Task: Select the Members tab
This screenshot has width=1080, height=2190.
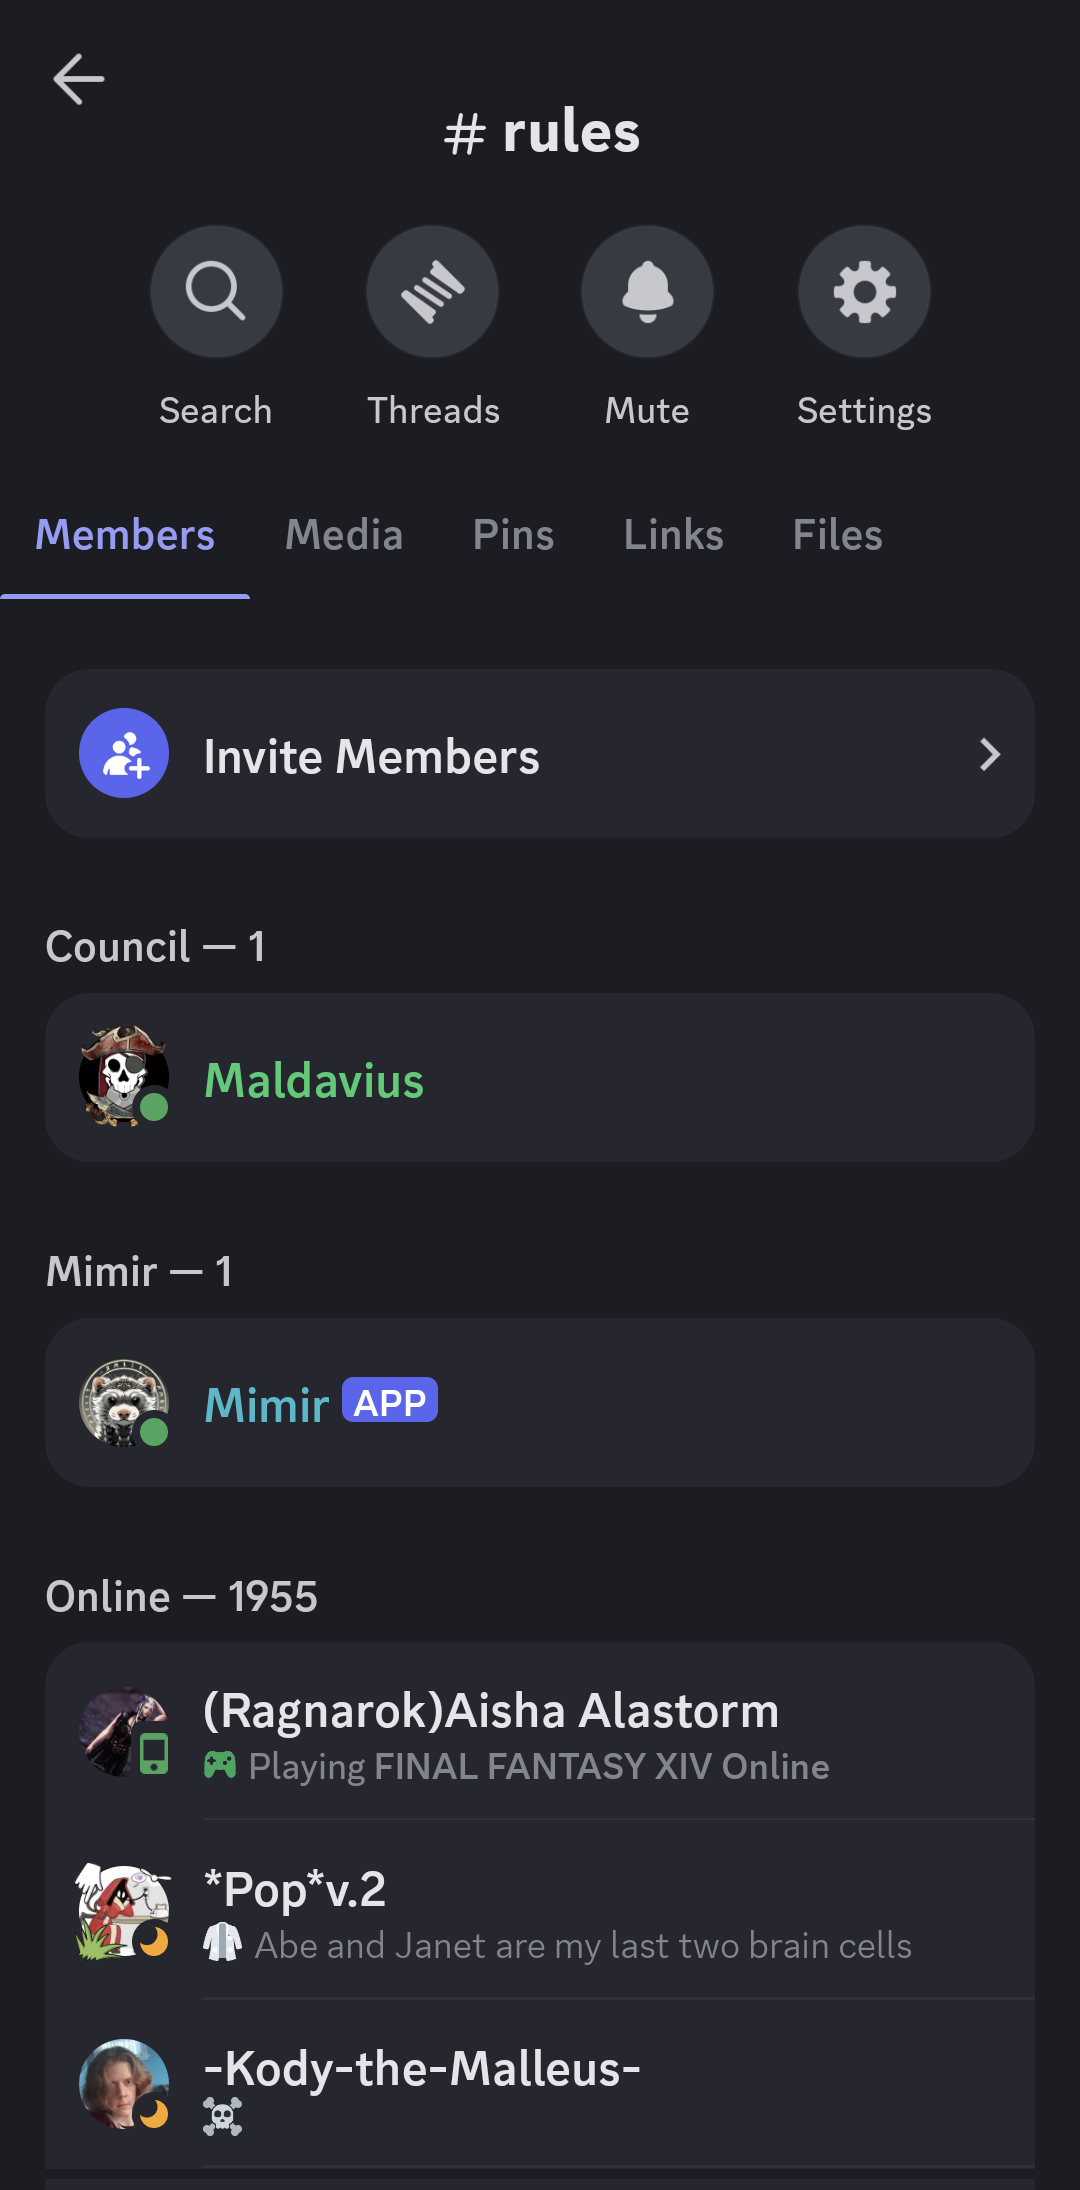Action: 125,535
